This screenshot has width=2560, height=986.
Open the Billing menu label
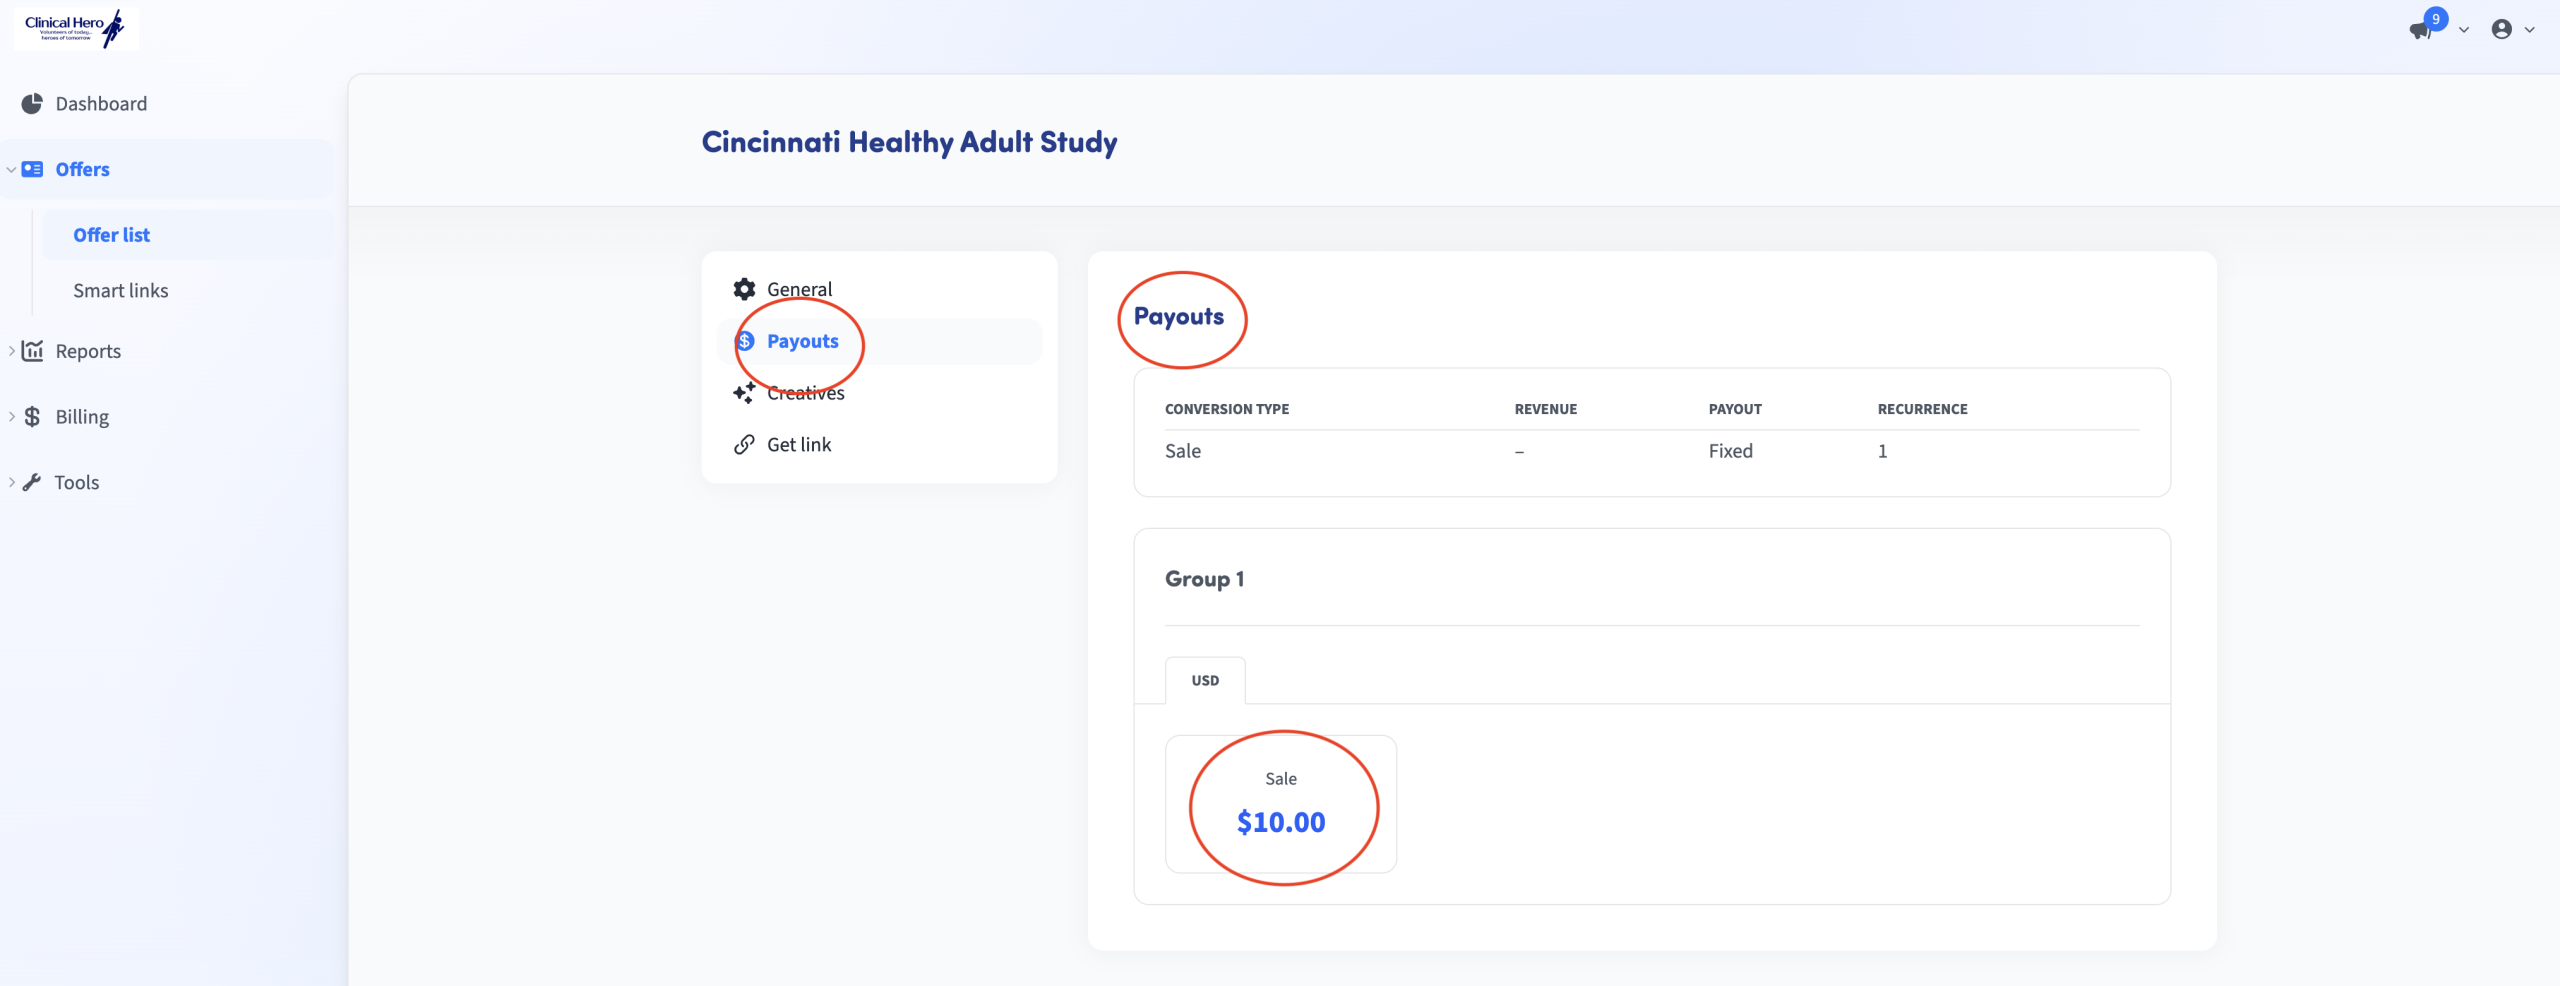tap(82, 417)
